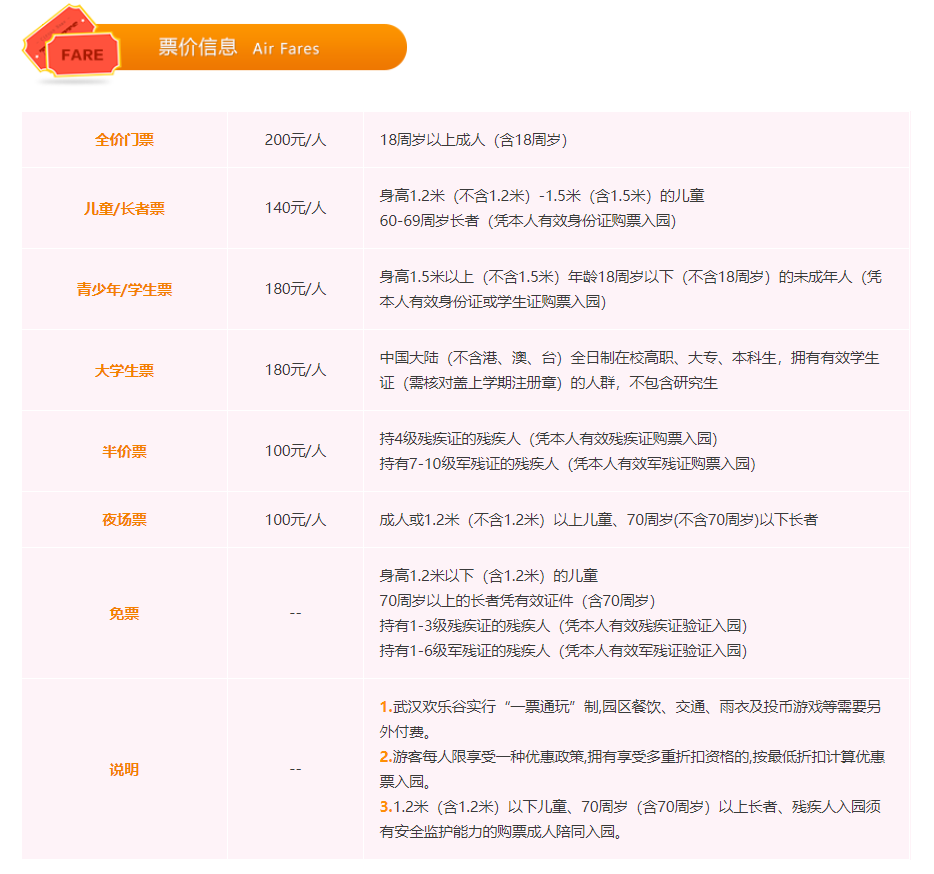Click note 1 about 一票通玩 policy
Image resolution: width=934 pixels, height=874 pixels.
point(630,719)
